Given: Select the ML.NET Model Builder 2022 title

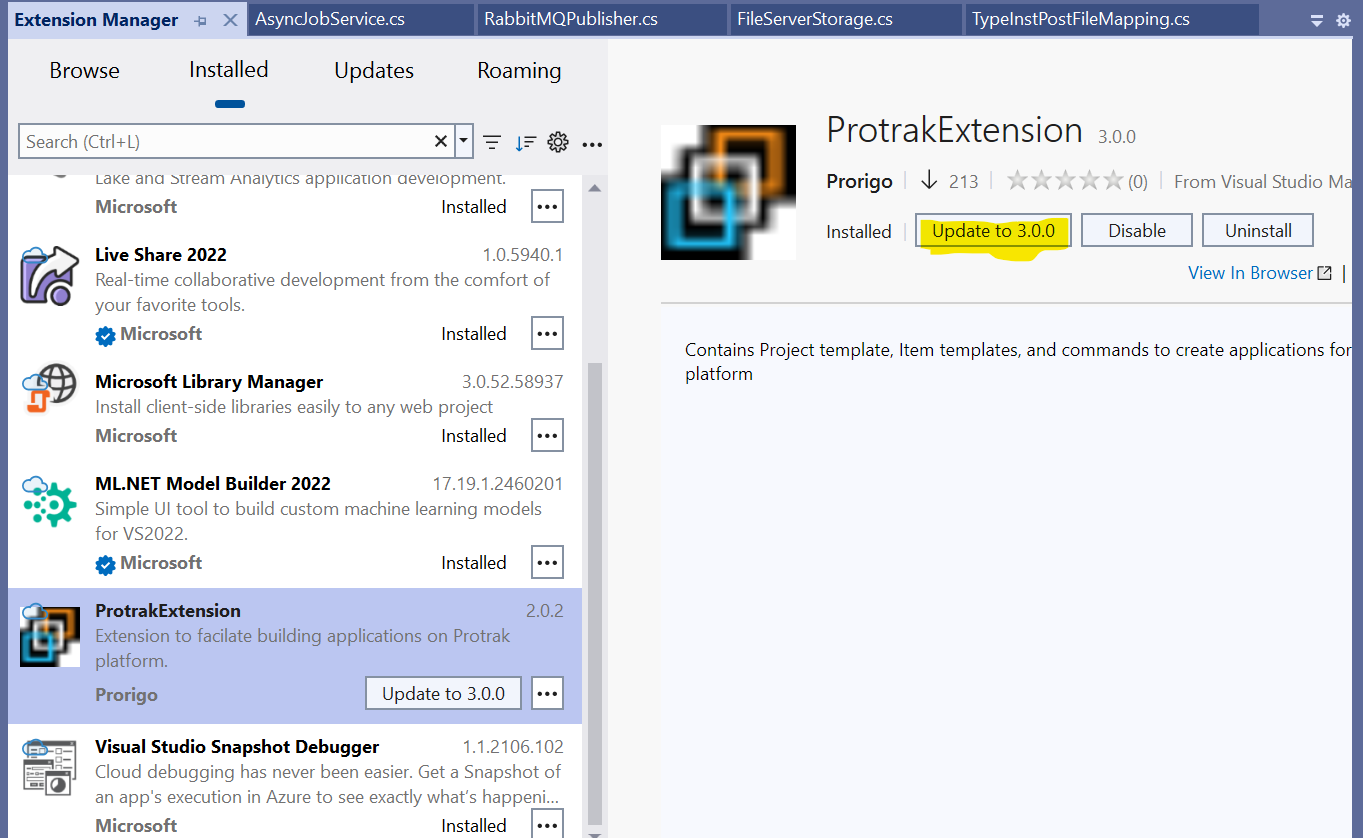Looking at the screenshot, I should (213, 483).
